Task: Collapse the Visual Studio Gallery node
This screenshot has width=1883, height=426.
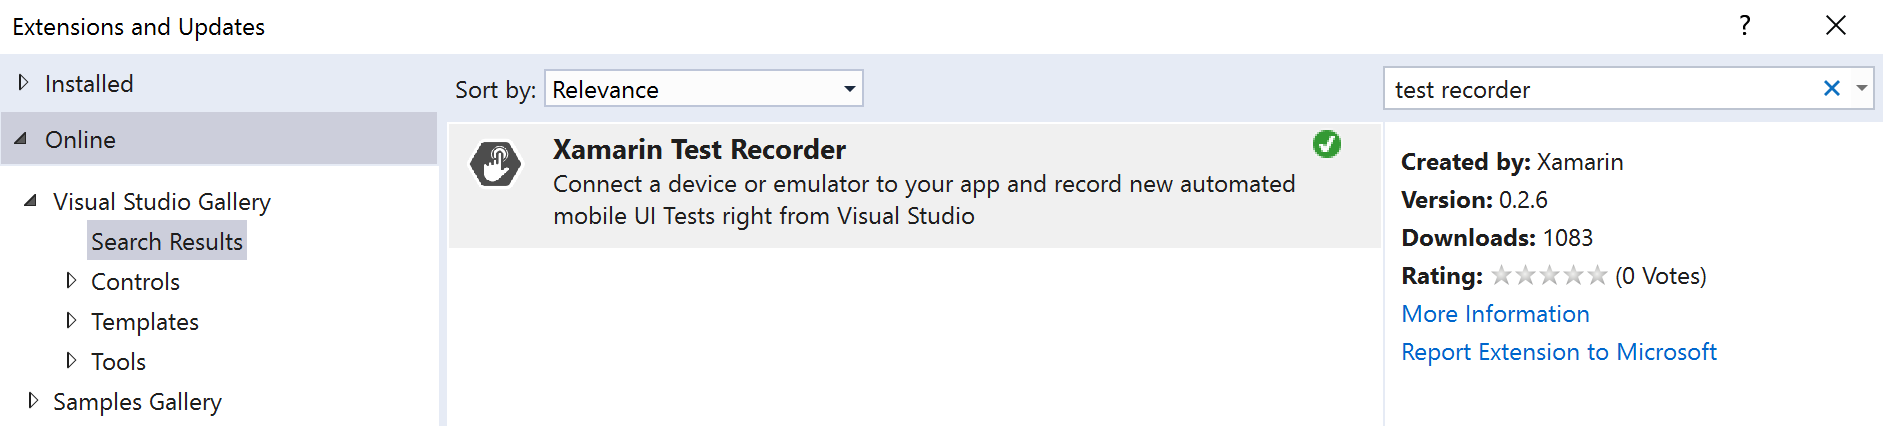Action: coord(31,201)
